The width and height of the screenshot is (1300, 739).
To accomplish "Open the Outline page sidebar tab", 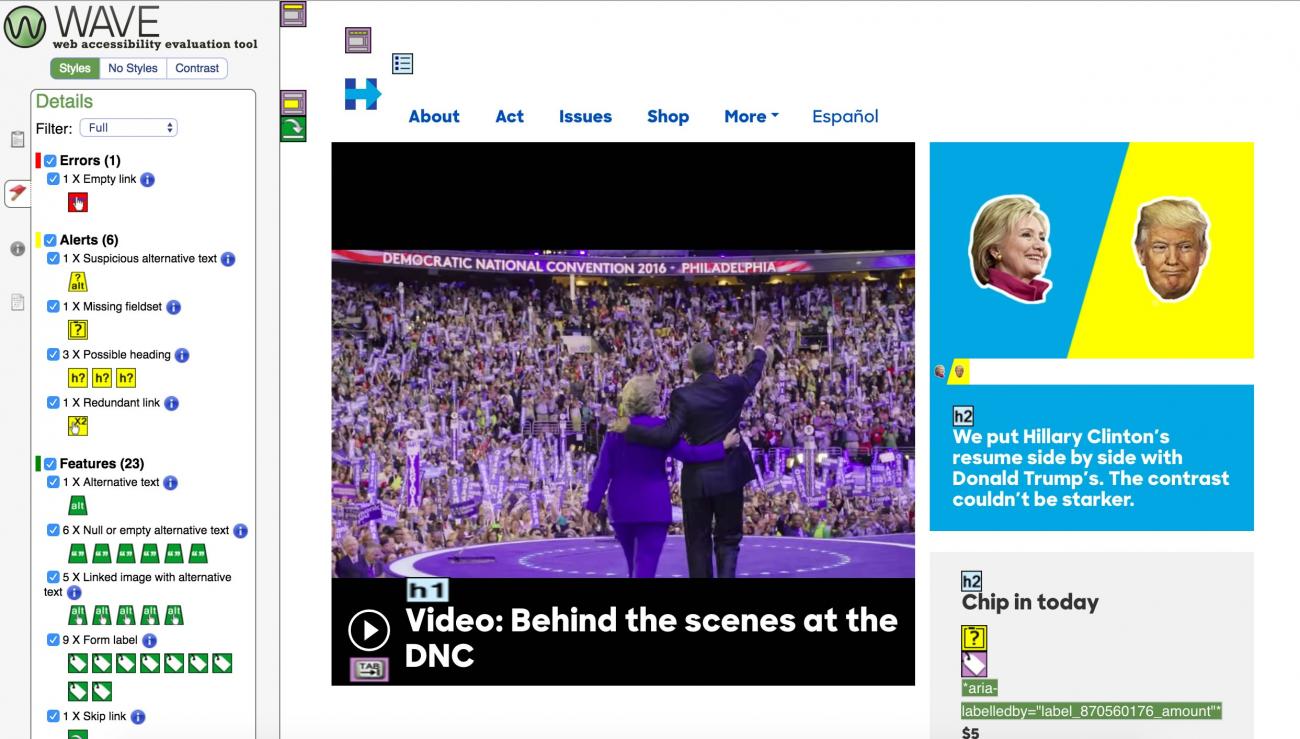I will click(17, 302).
